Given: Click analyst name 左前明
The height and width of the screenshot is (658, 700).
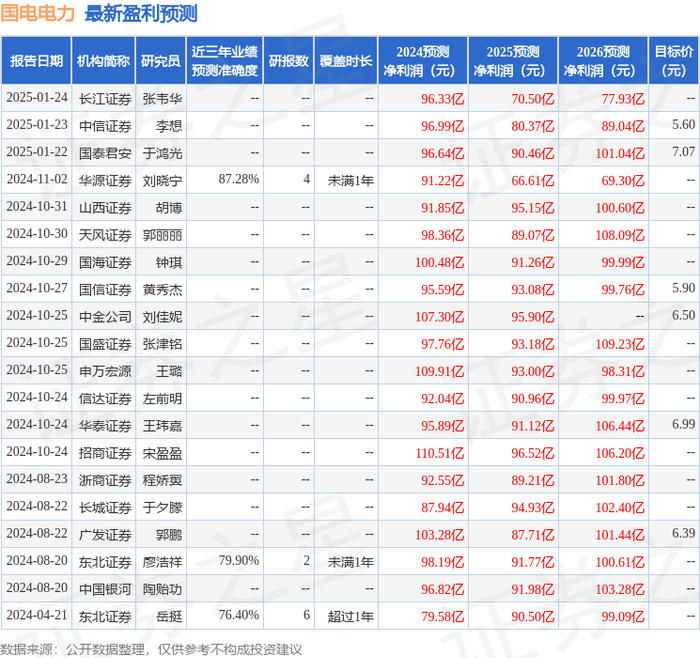Looking at the screenshot, I should (162, 398).
